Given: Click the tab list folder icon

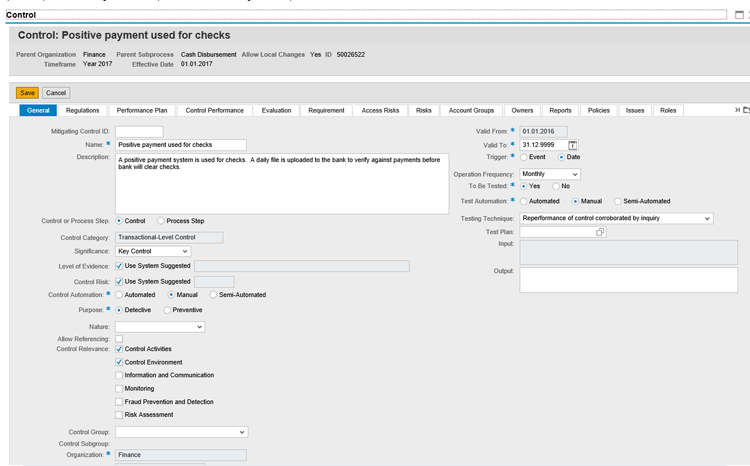Looking at the screenshot, I should 746,110.
